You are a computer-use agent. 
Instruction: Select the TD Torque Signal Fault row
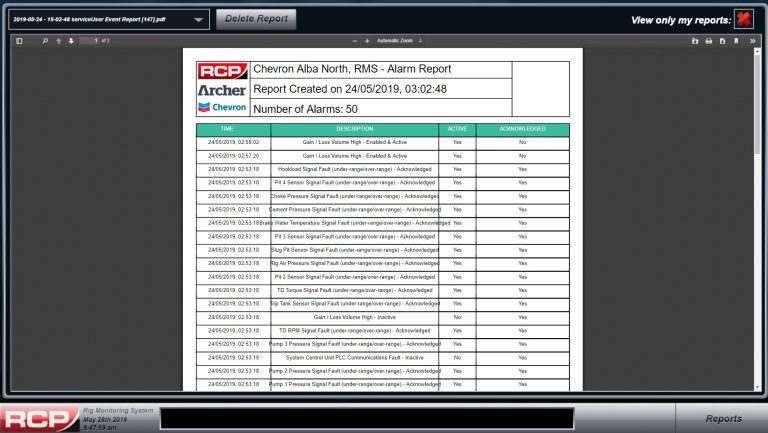383,290
